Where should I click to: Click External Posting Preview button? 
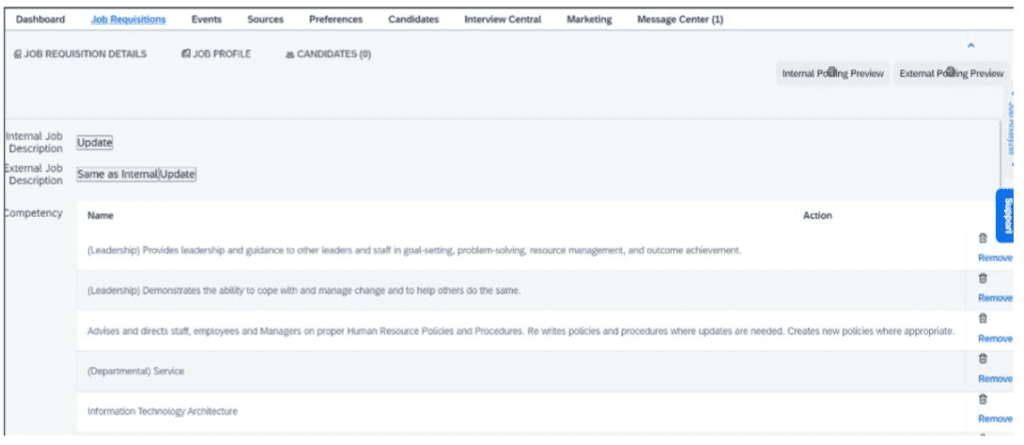tap(952, 74)
